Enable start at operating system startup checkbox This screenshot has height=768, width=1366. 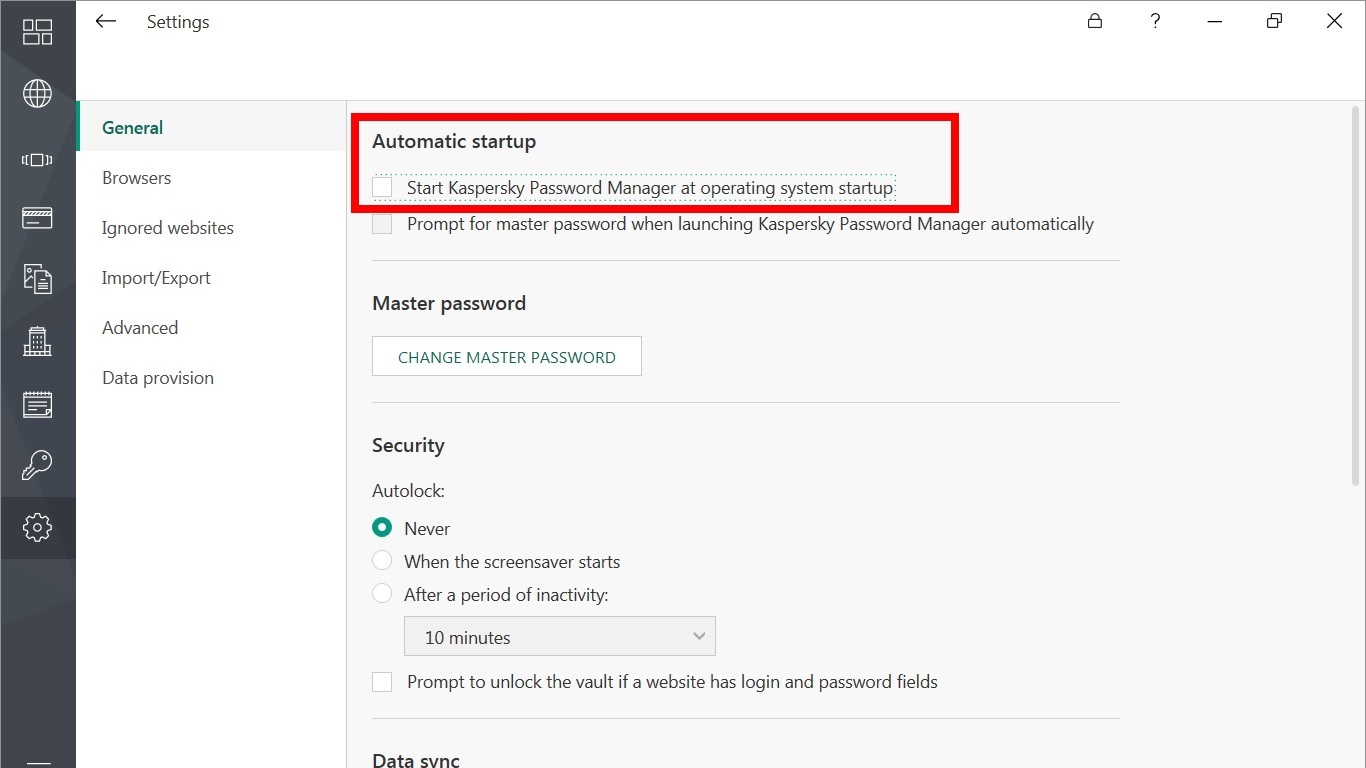click(382, 187)
